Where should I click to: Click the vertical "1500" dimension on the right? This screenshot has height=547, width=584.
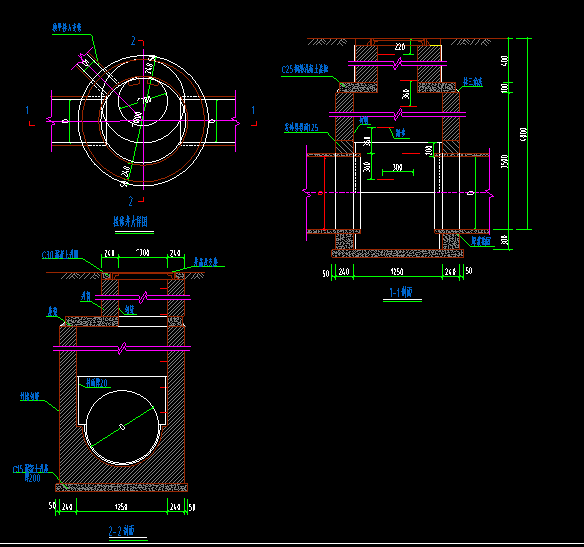pos(505,161)
